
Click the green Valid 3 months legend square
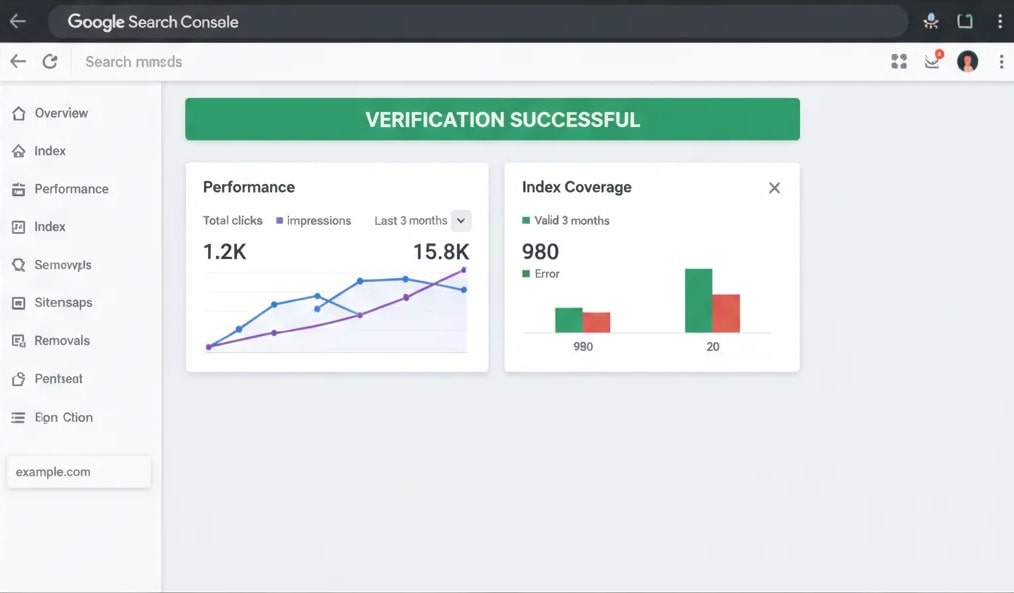[x=526, y=221]
